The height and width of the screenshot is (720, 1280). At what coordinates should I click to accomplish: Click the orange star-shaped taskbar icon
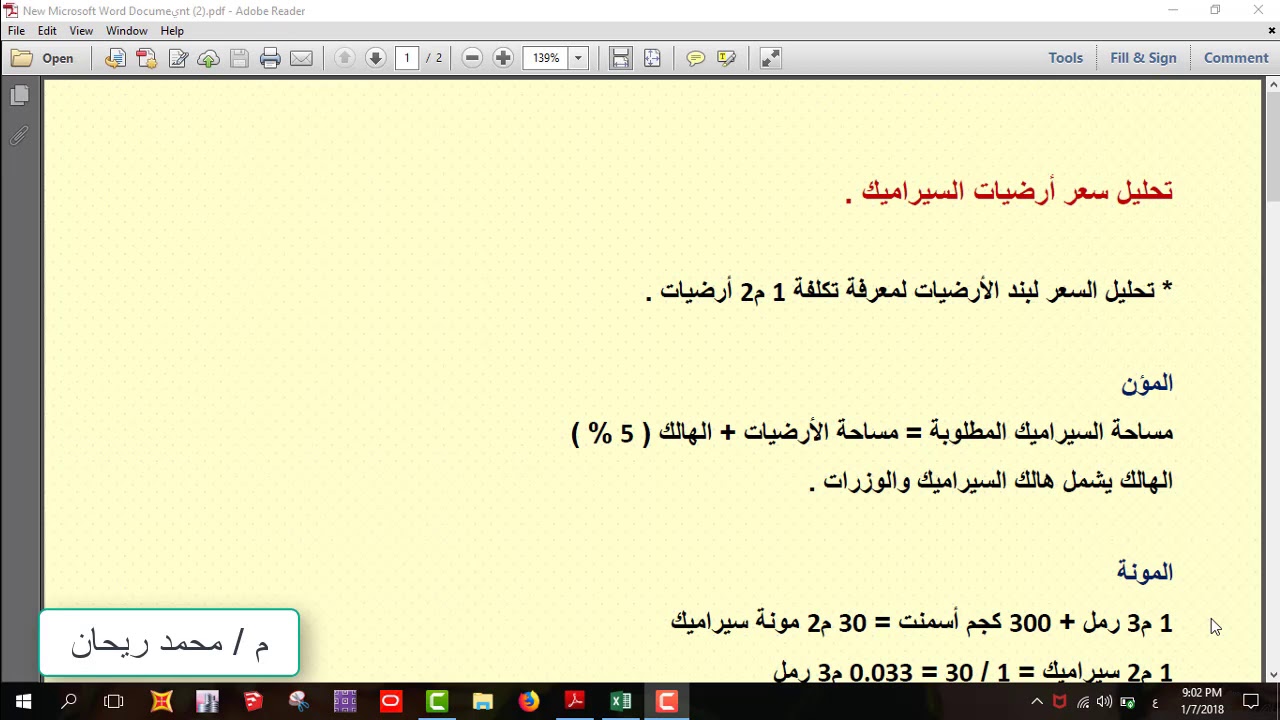pyautogui.click(x=161, y=701)
